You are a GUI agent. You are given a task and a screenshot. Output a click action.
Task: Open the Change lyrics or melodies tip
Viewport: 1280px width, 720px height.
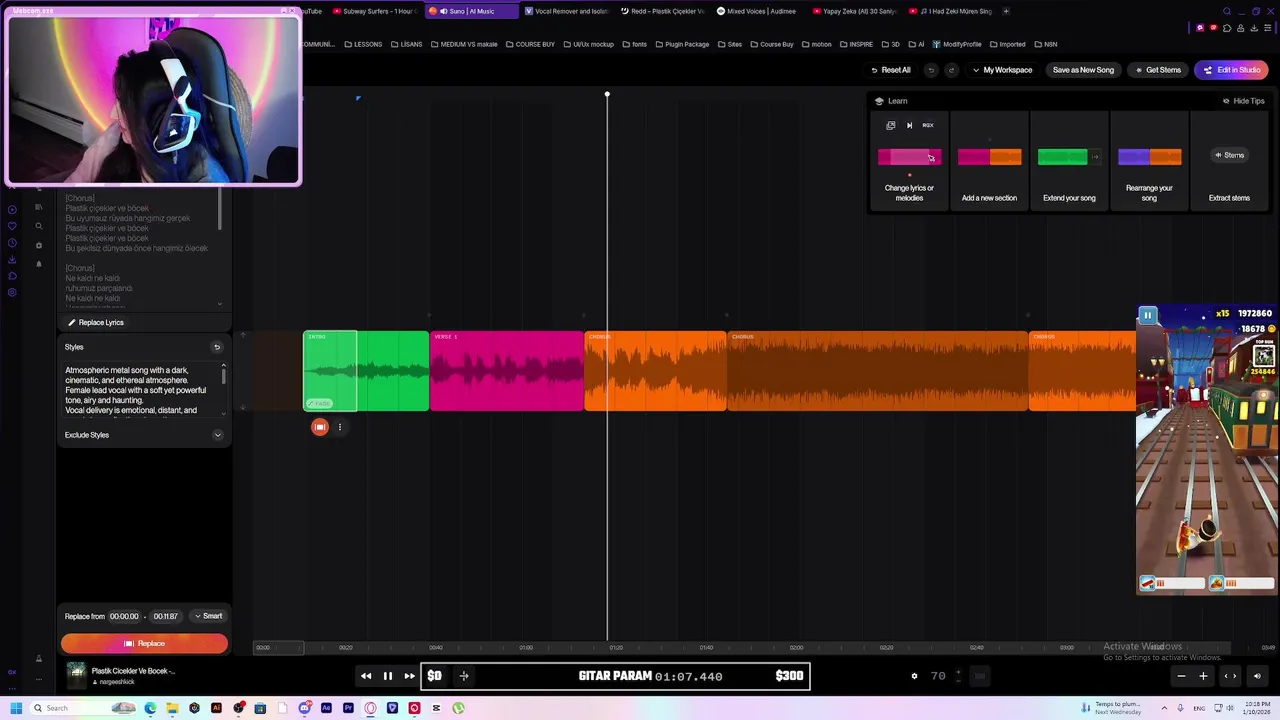pyautogui.click(x=909, y=160)
